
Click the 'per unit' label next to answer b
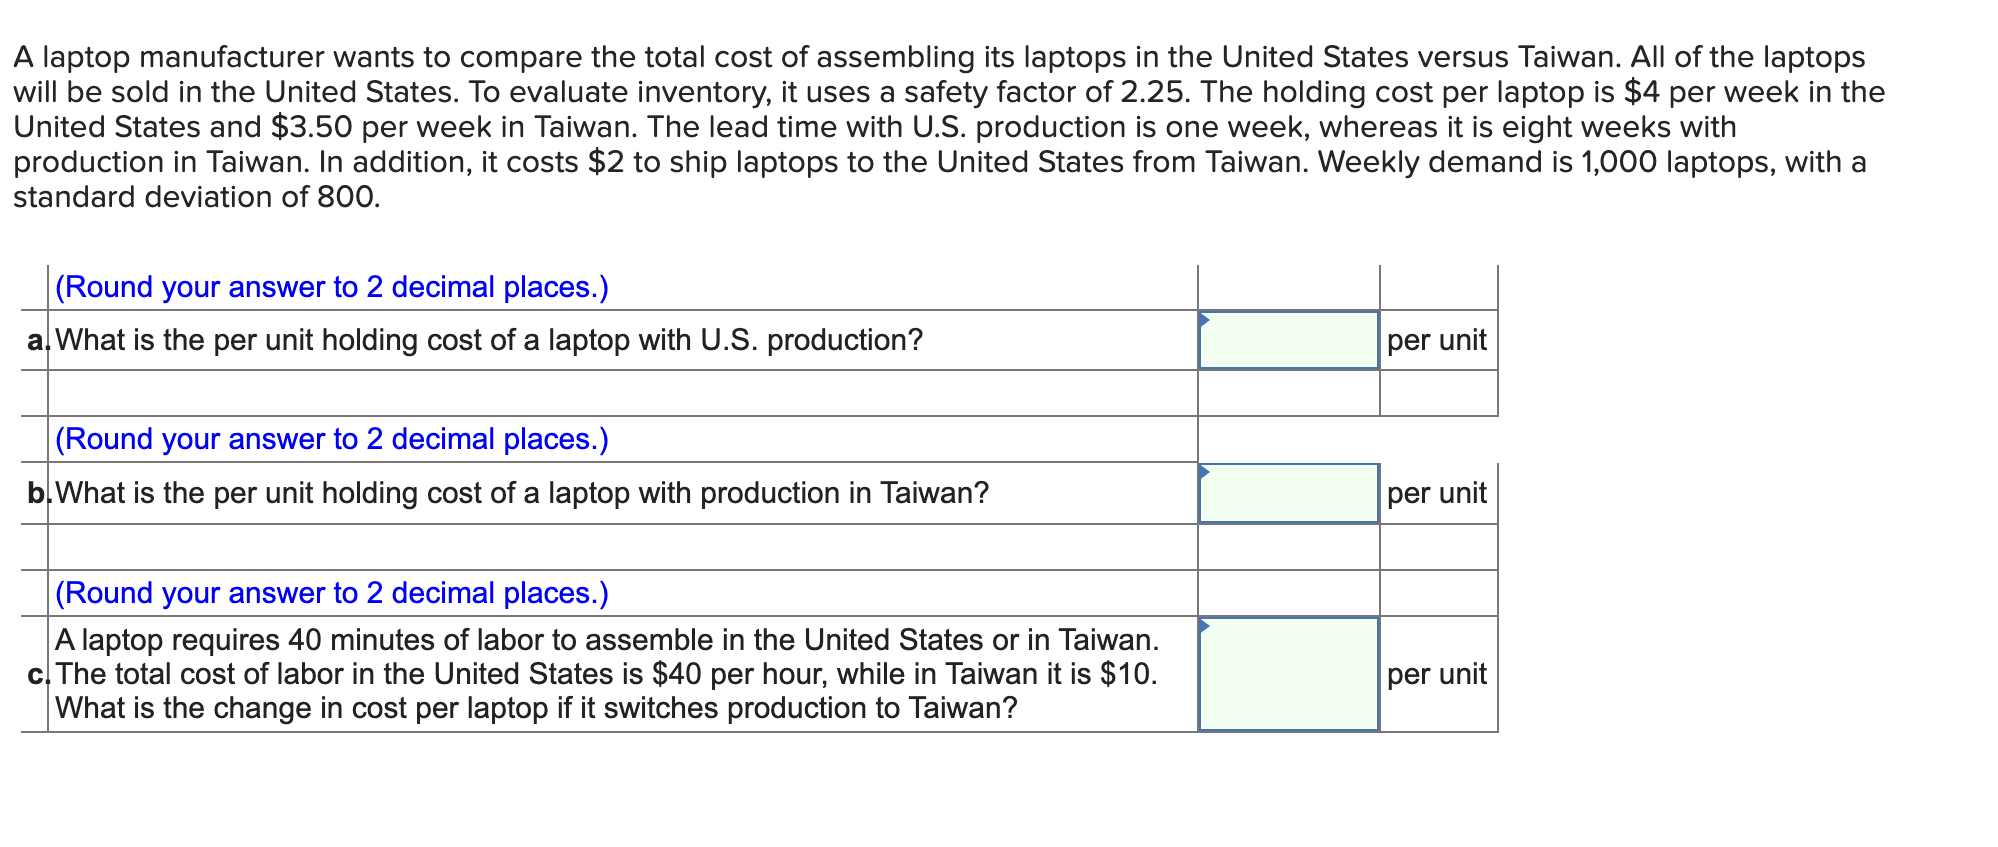pyautogui.click(x=1435, y=493)
